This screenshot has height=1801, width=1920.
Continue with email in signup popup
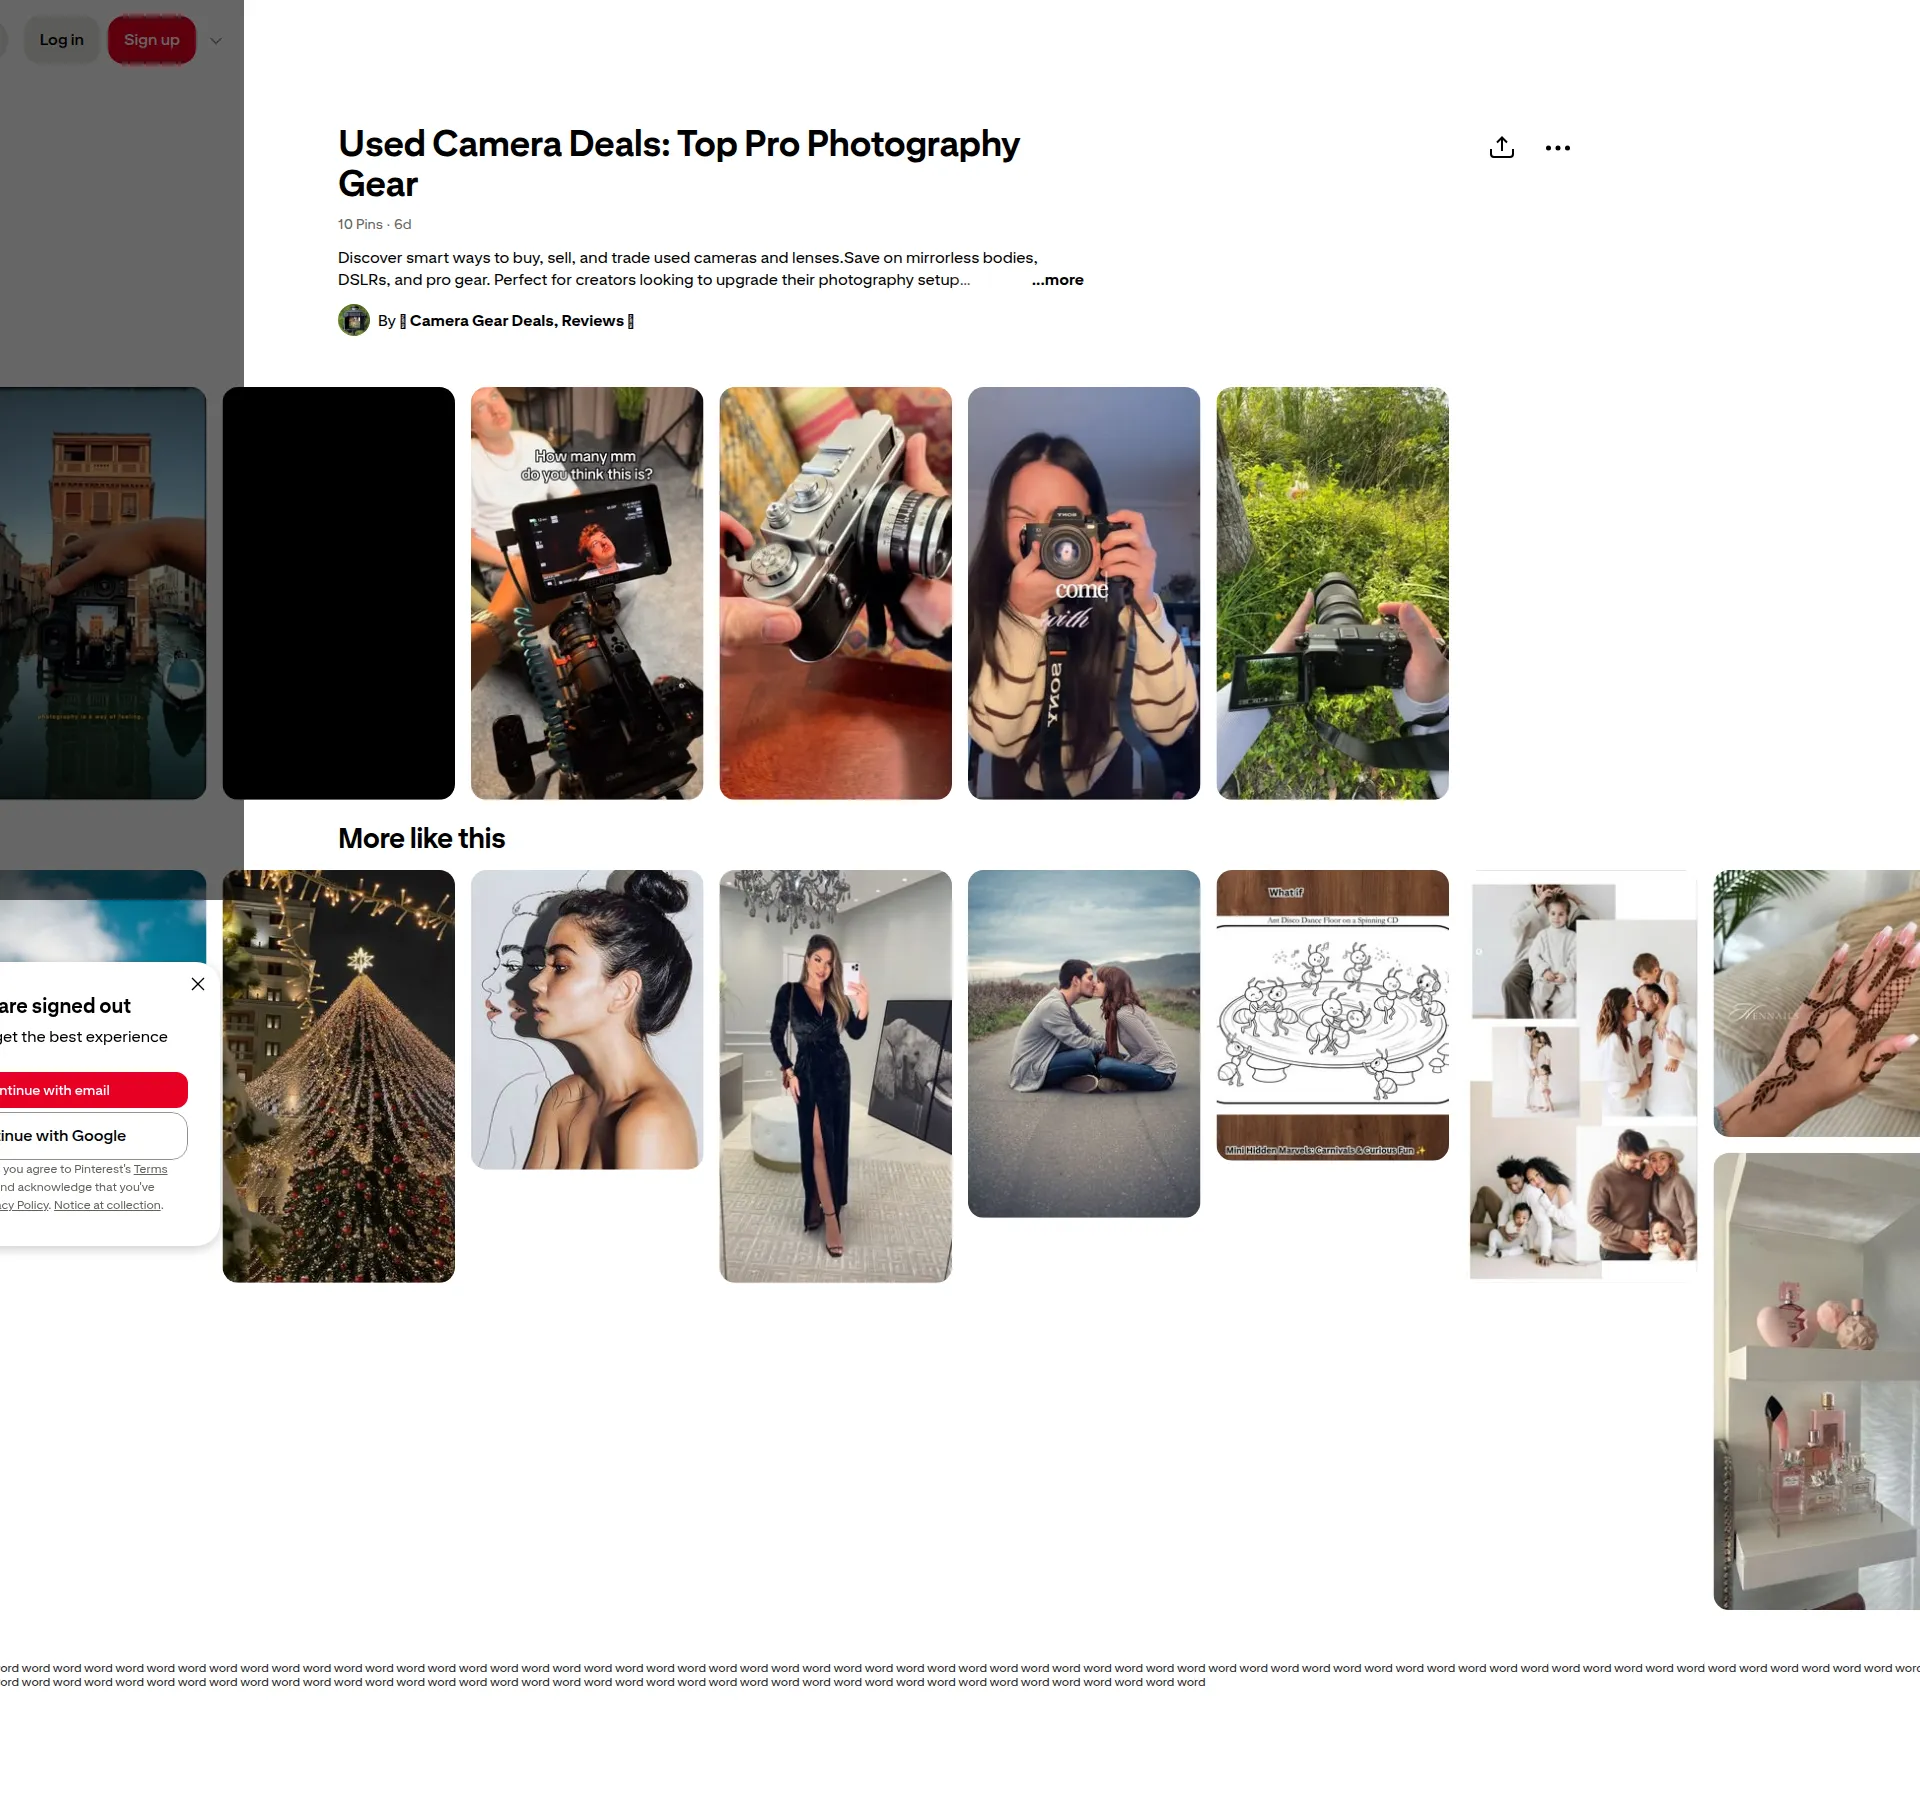click(92, 1090)
